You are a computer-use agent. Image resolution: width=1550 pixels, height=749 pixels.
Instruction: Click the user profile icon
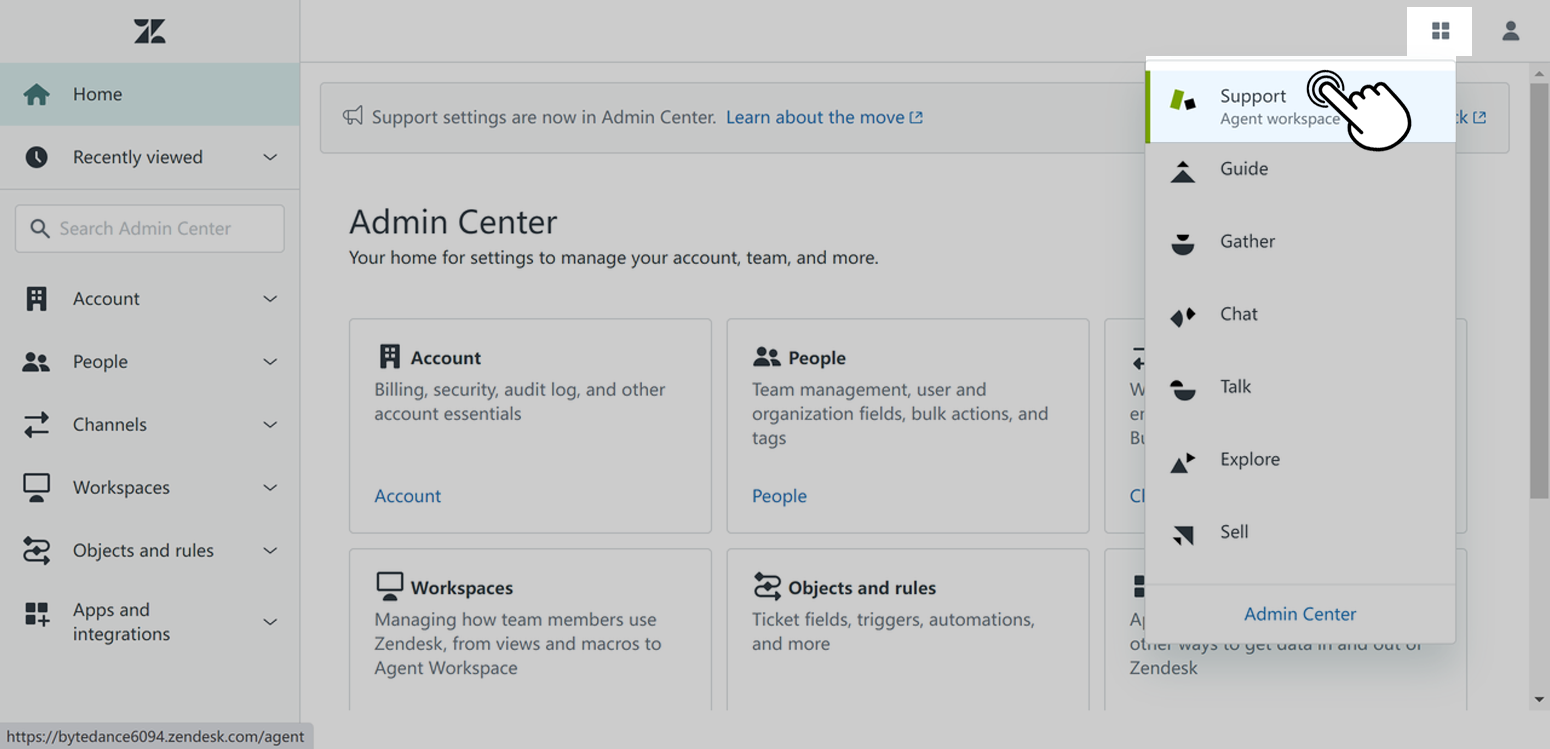tap(1510, 31)
